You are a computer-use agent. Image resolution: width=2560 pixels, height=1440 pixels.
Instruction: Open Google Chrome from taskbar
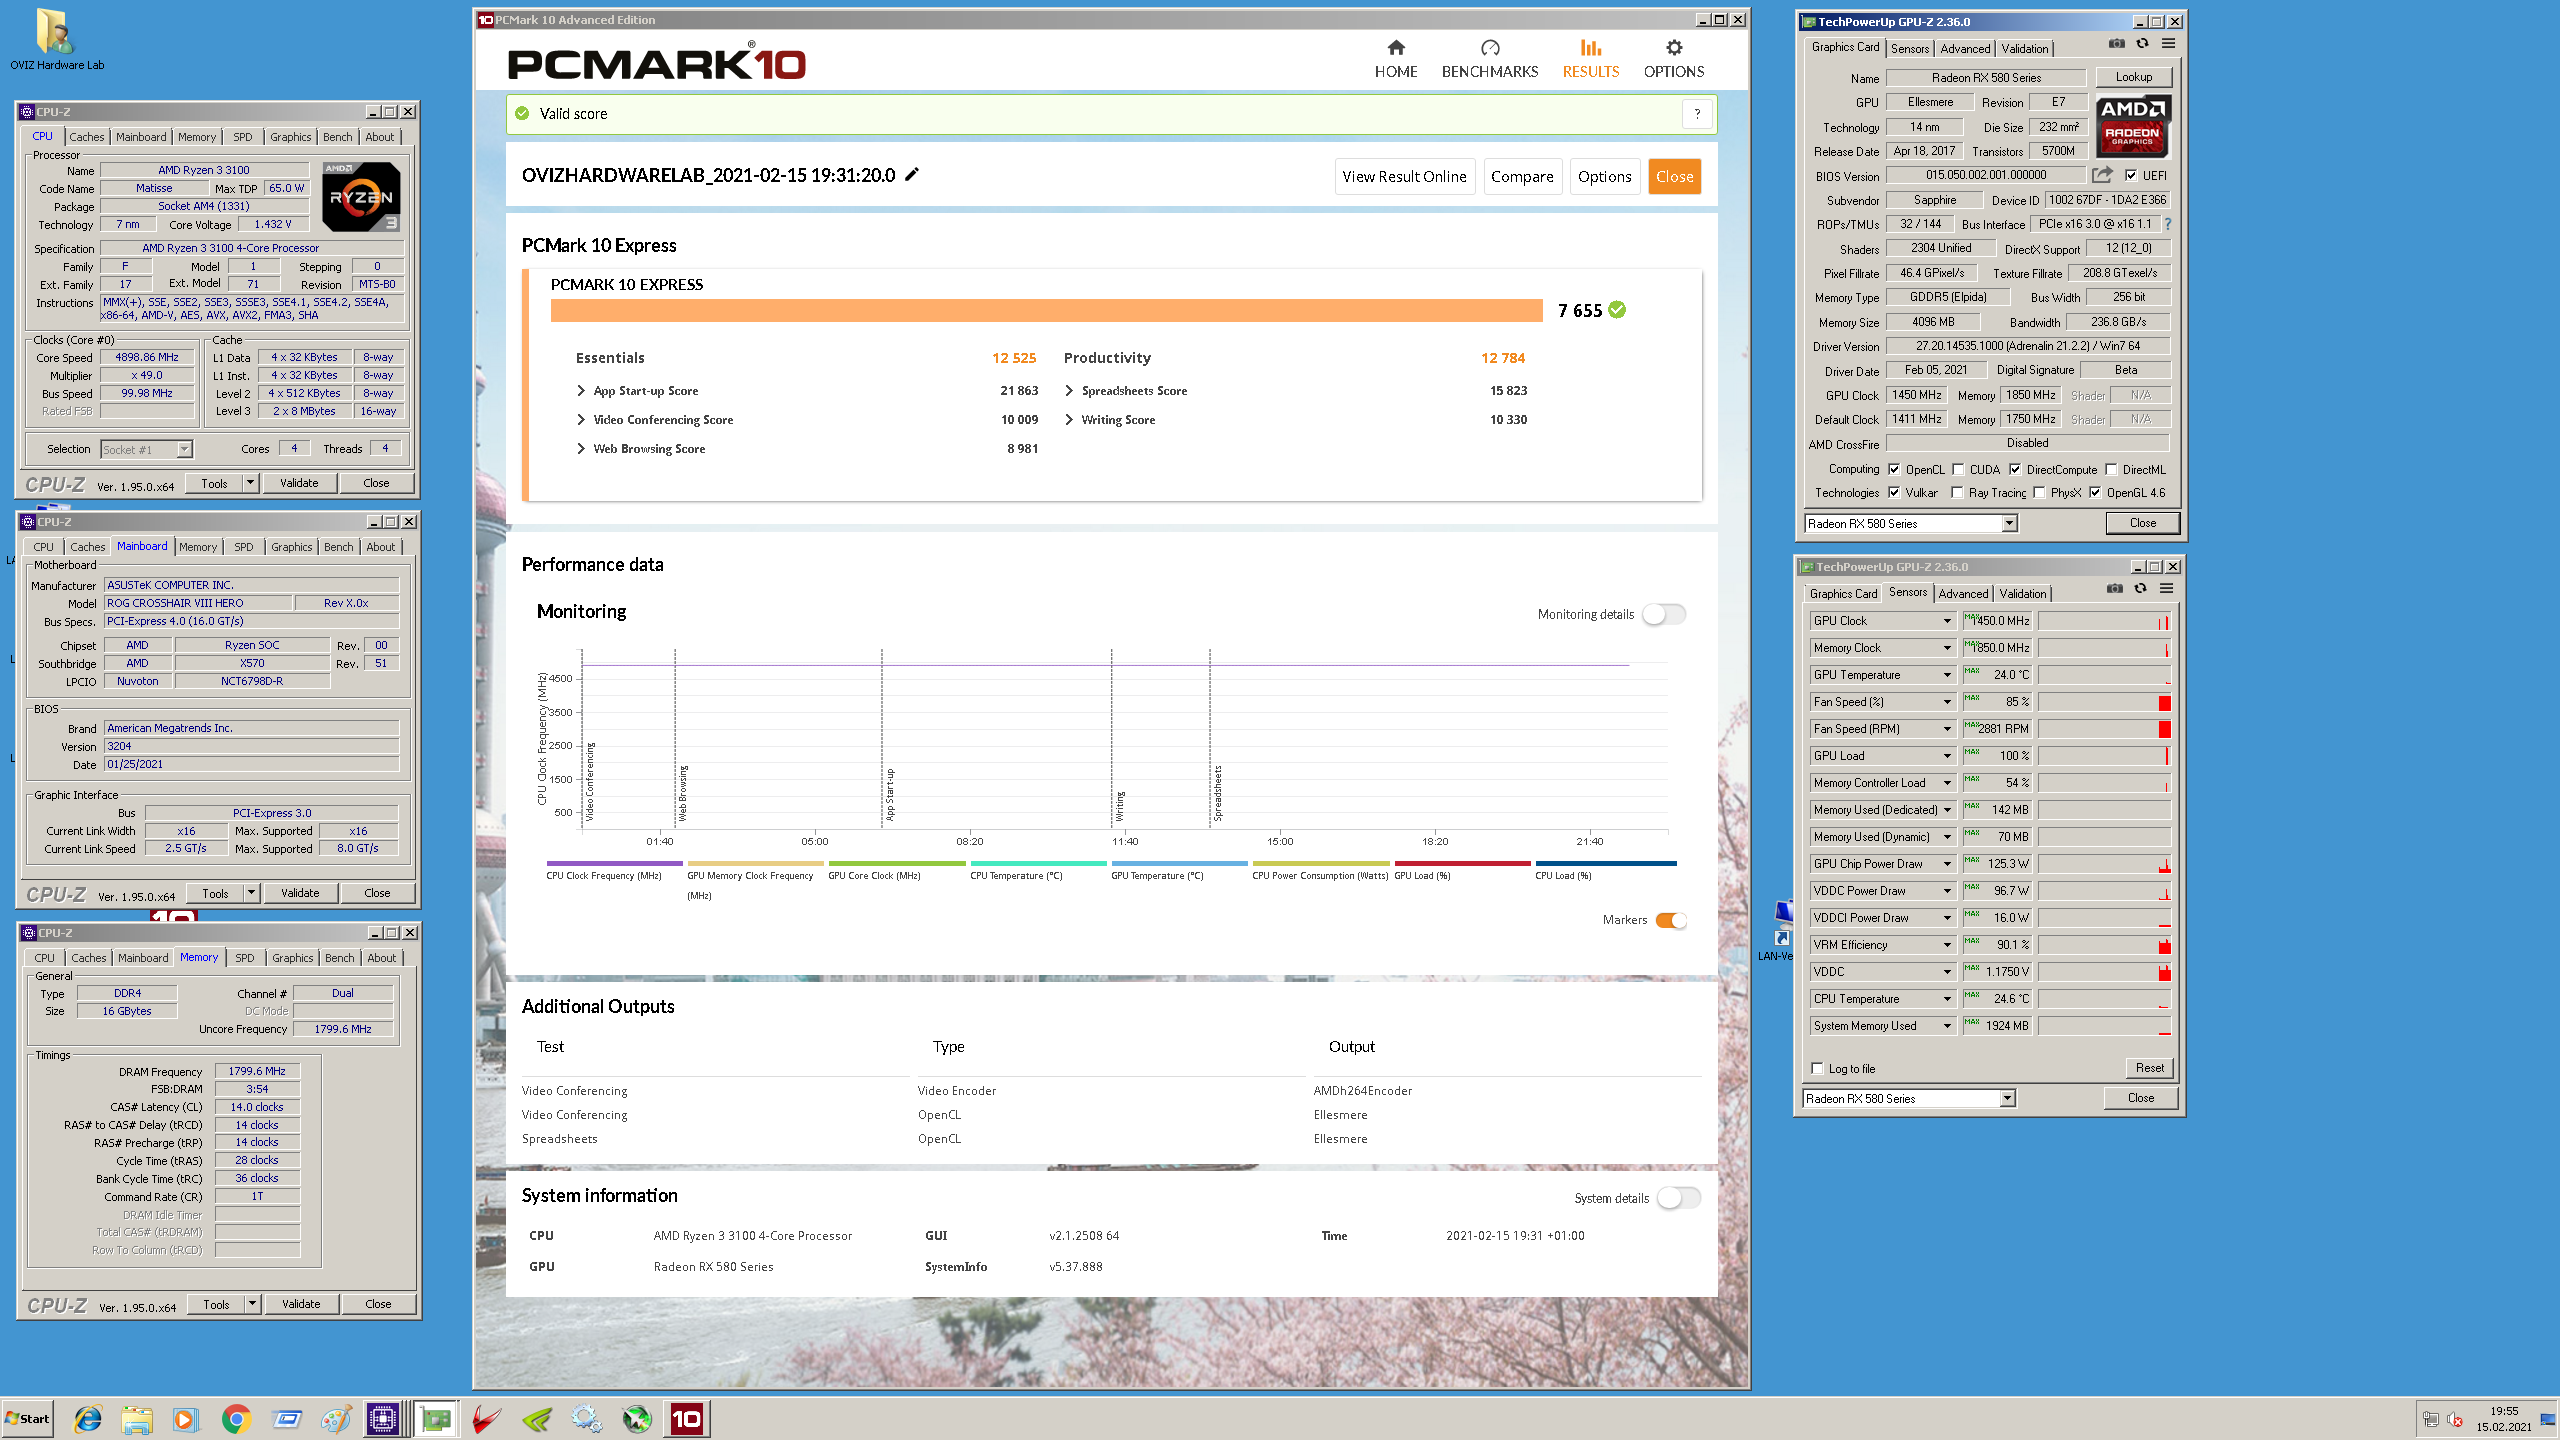point(236,1419)
